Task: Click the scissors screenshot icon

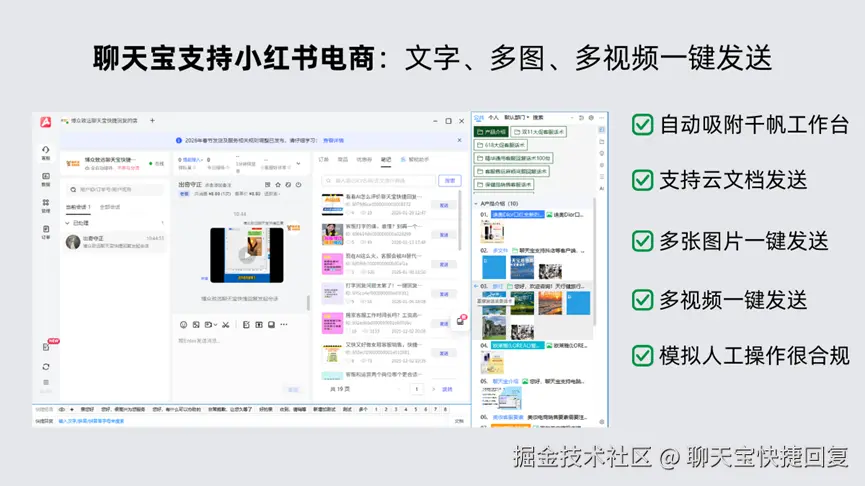Action: pyautogui.click(x=226, y=325)
